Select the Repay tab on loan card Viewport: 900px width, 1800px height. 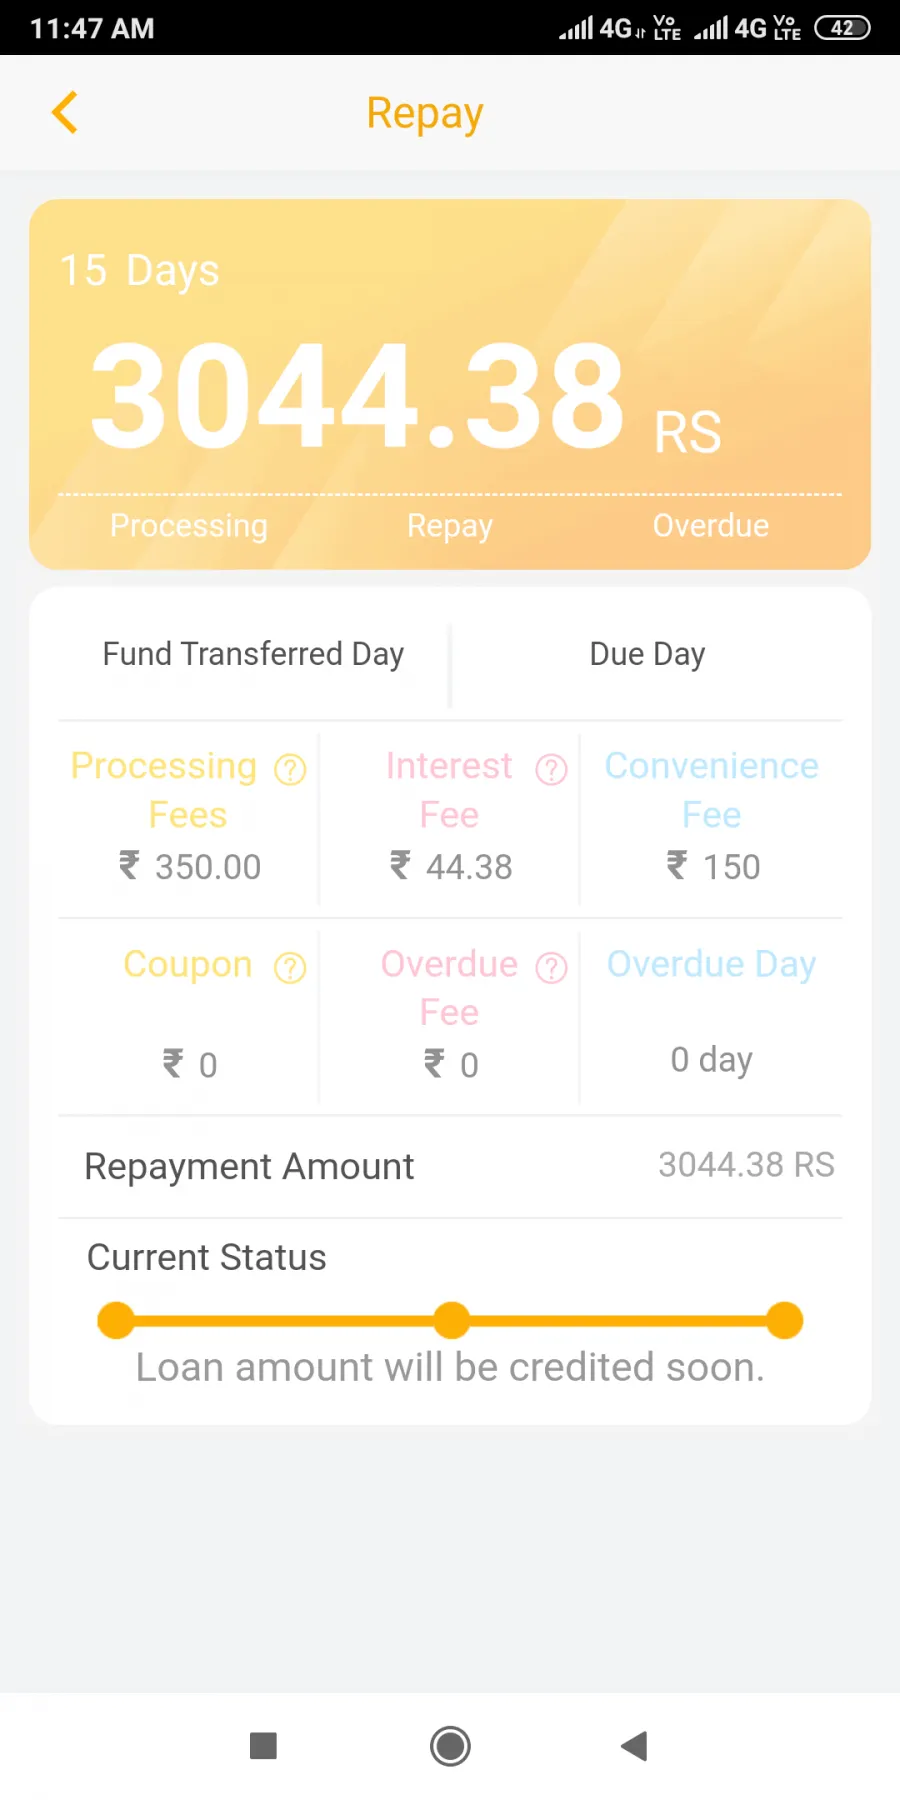(450, 526)
